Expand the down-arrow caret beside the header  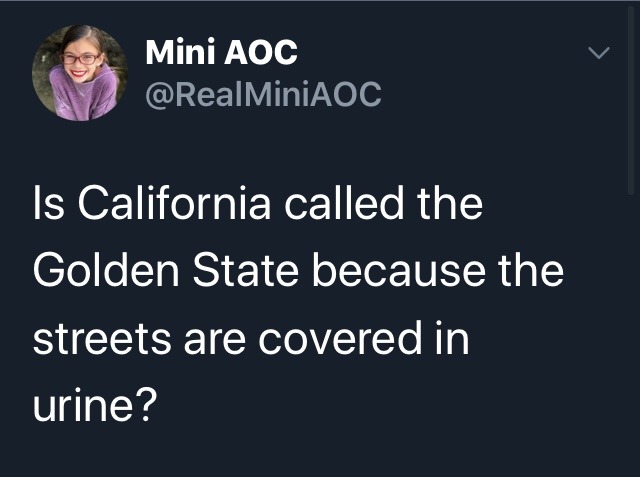pos(599,53)
